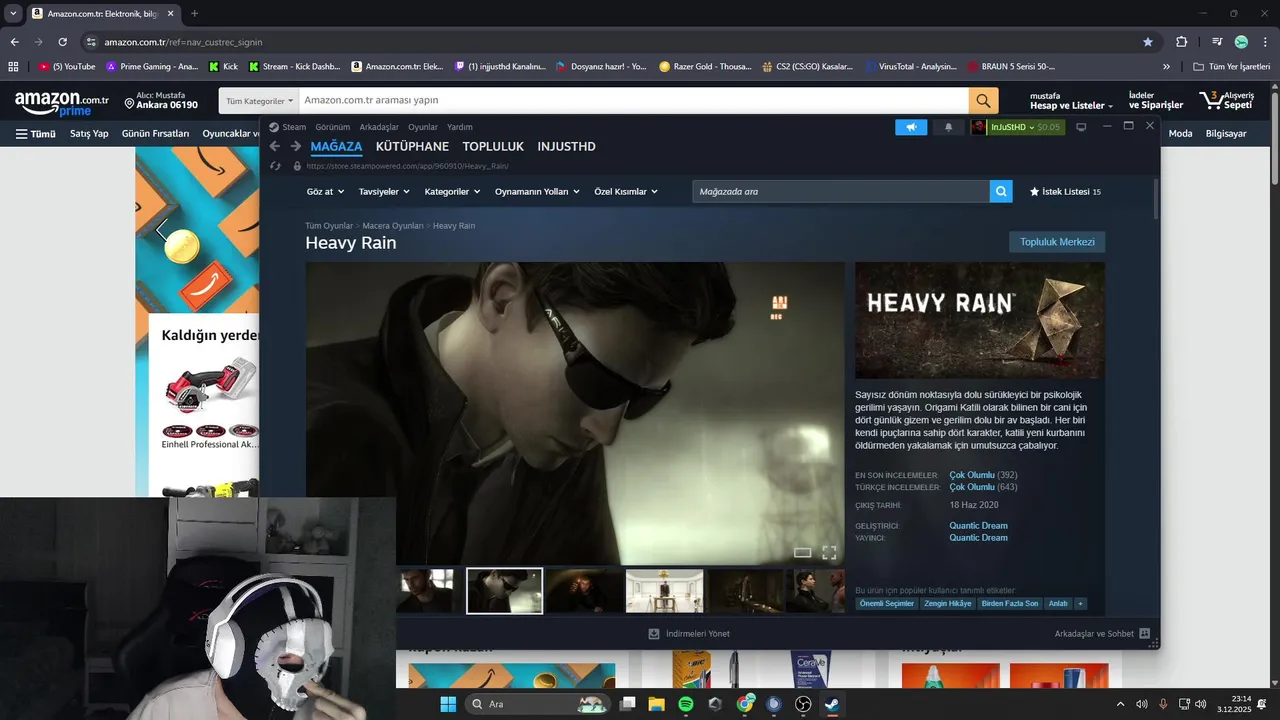
Task: Open İndirmeleri Yönet downloads manager
Action: coord(689,634)
